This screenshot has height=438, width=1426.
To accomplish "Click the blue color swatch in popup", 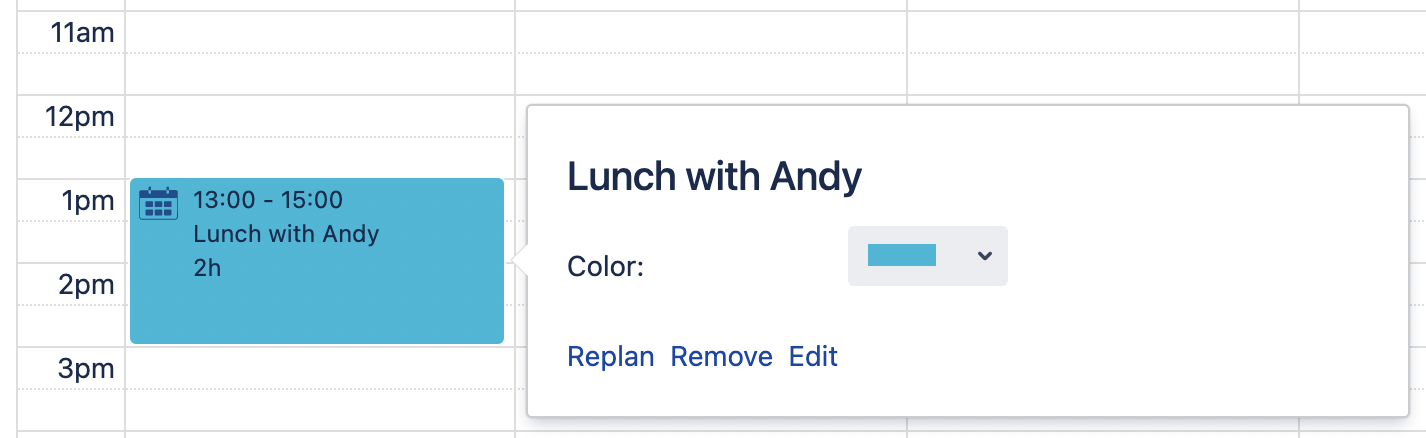I will click(x=901, y=256).
